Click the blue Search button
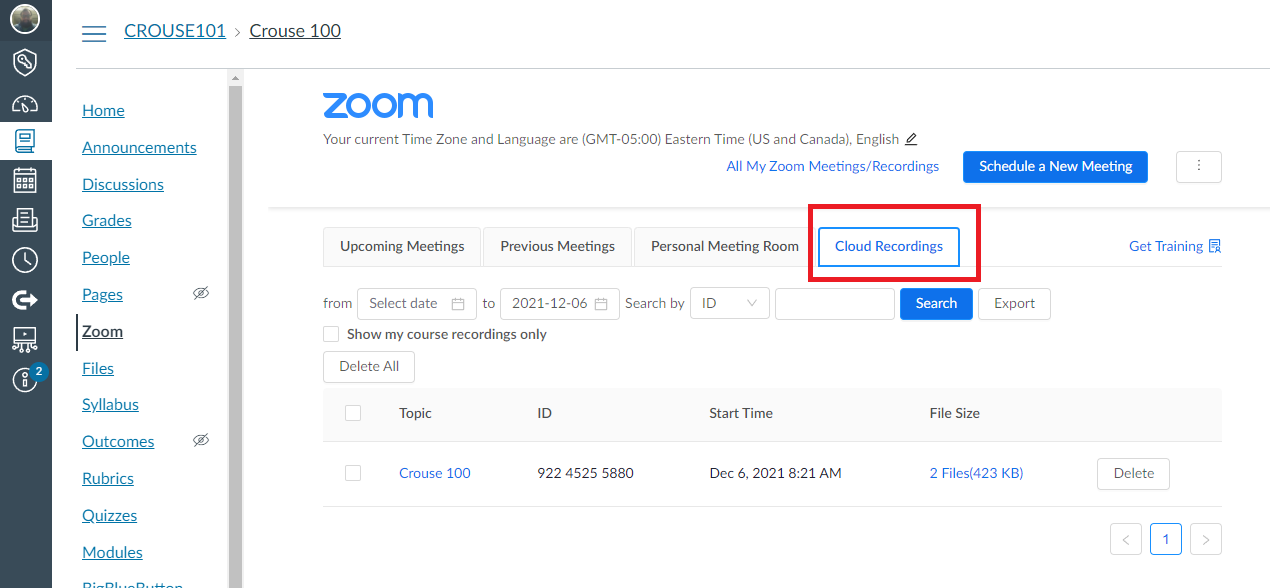This screenshot has width=1270, height=588. point(936,303)
